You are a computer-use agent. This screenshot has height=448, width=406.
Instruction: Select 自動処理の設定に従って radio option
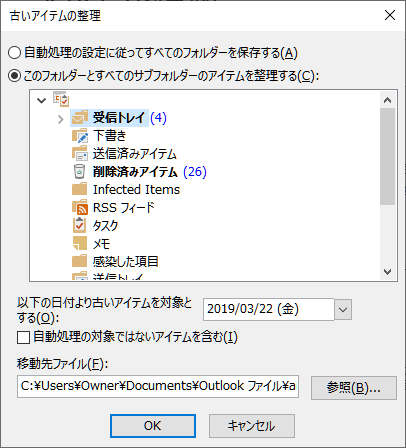coord(14,53)
